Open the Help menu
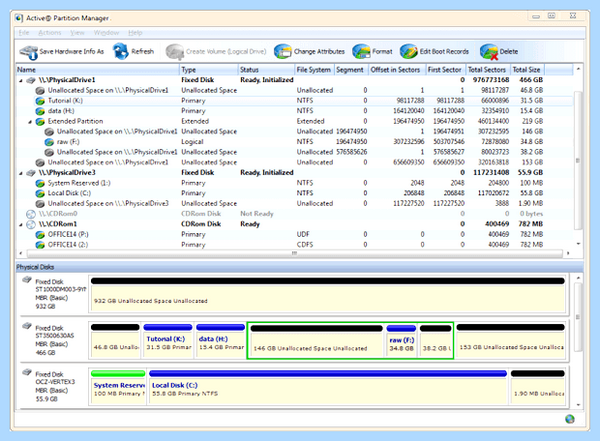 tap(135, 33)
